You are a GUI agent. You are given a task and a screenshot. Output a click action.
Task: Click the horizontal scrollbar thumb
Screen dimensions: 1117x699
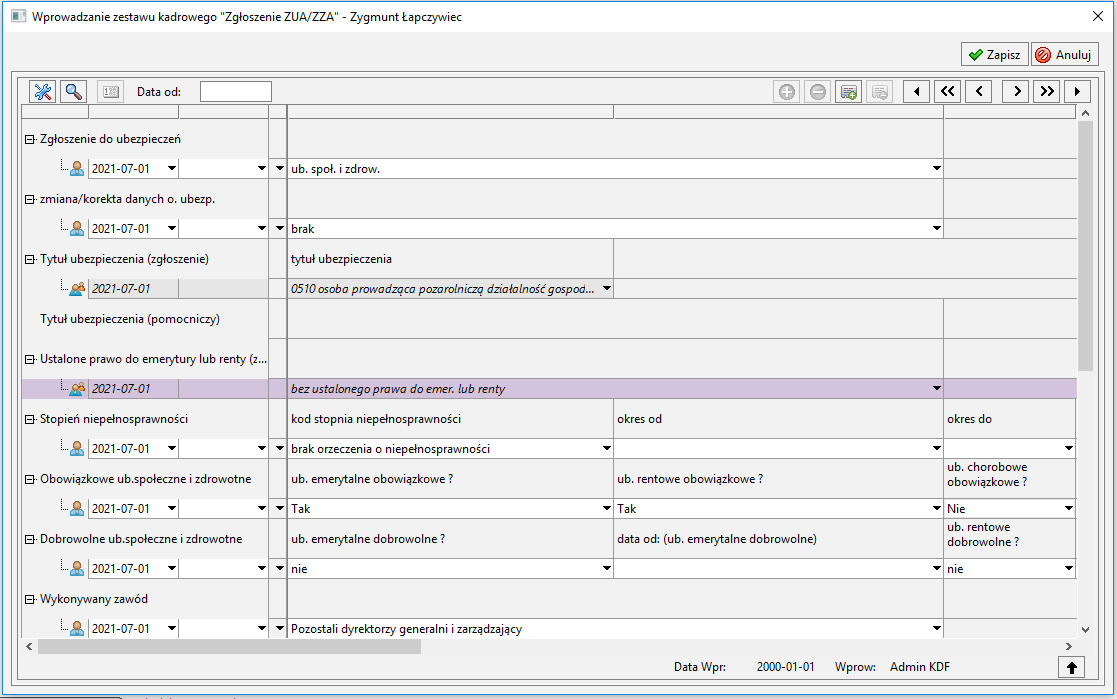[229, 646]
